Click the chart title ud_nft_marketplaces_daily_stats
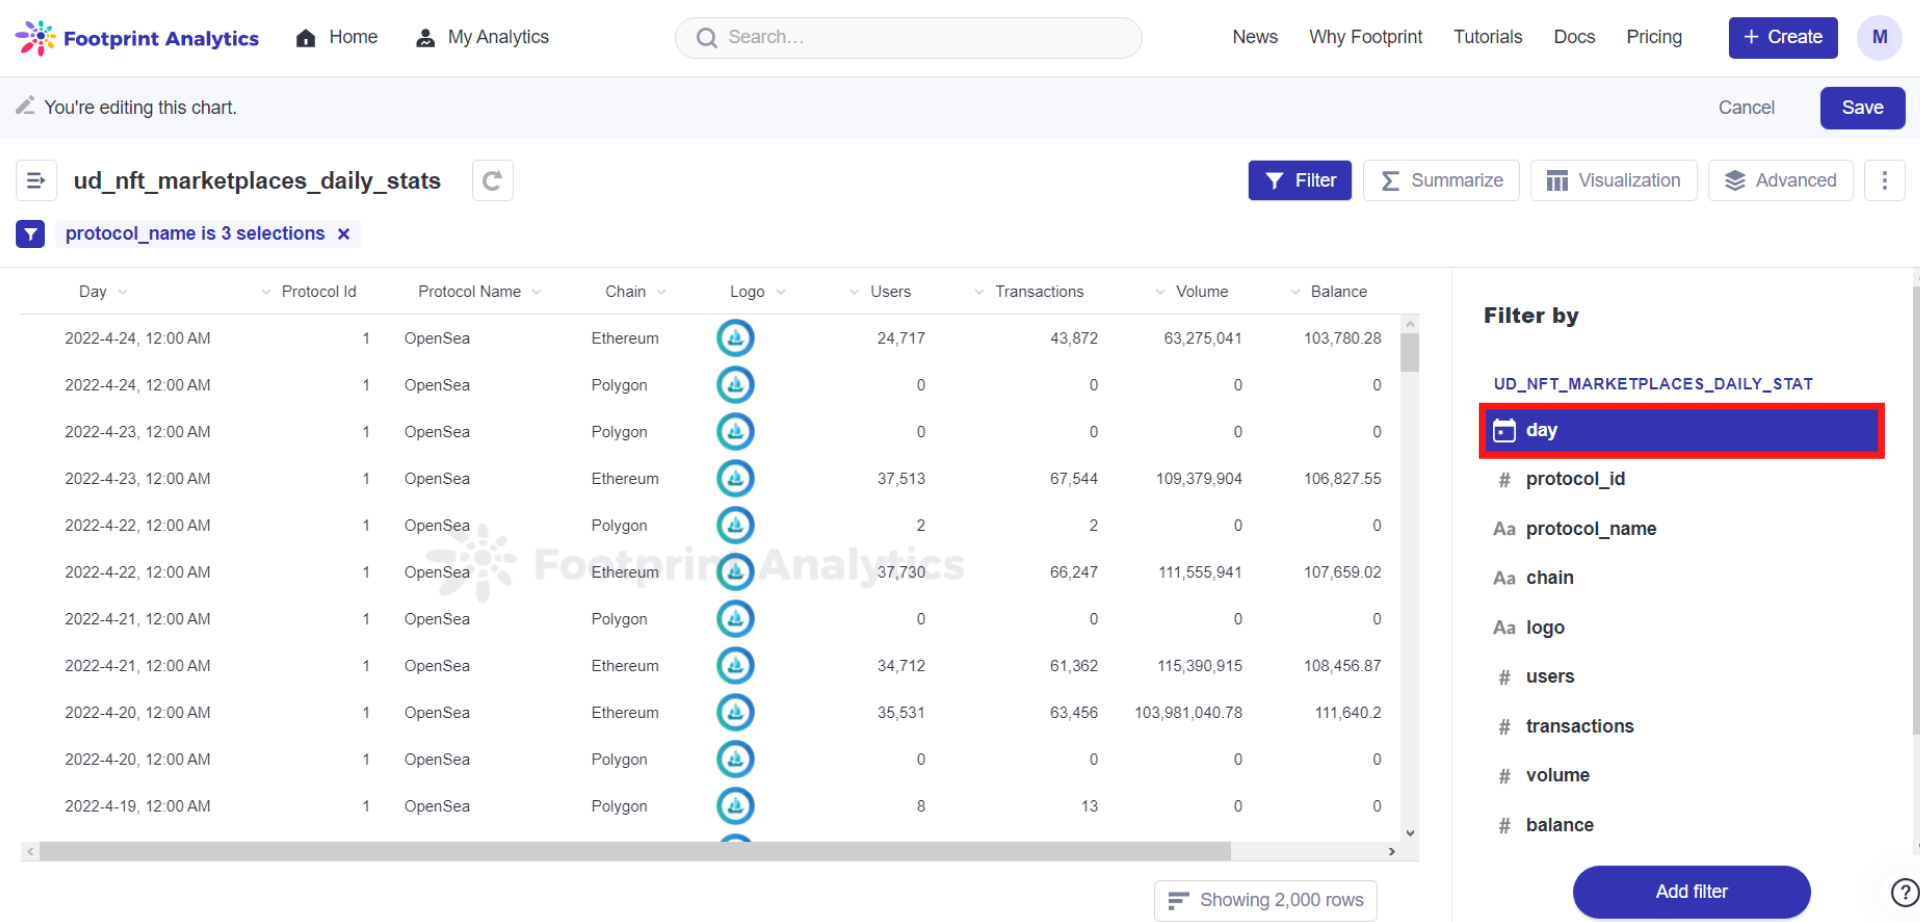The height and width of the screenshot is (922, 1920). (x=257, y=181)
